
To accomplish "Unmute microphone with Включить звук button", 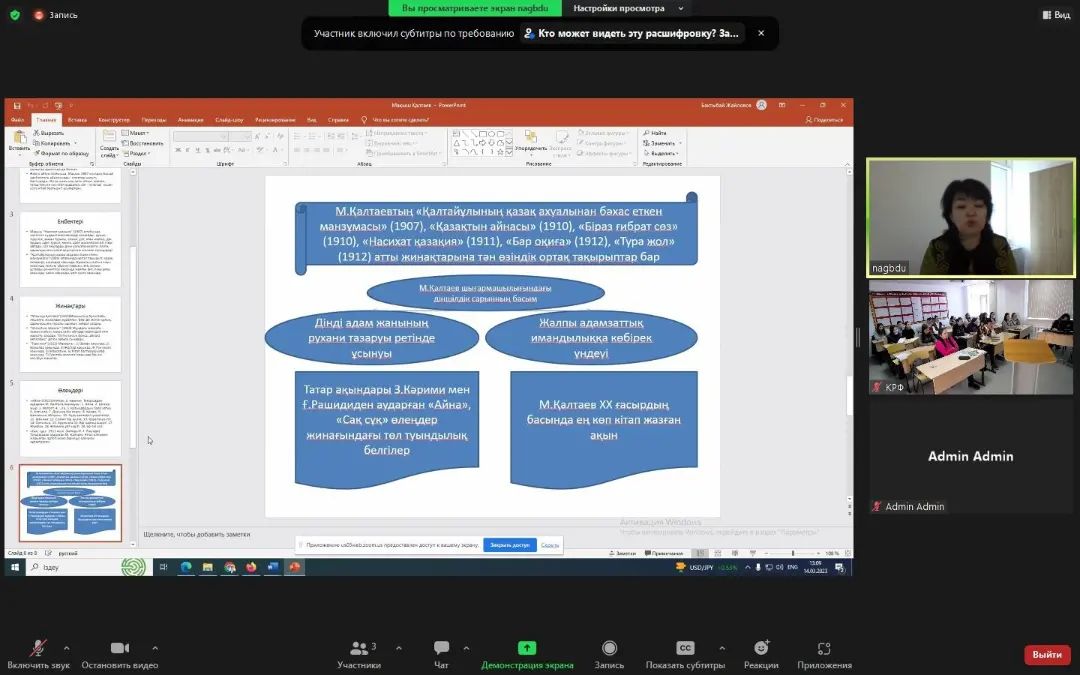I will 38,654.
